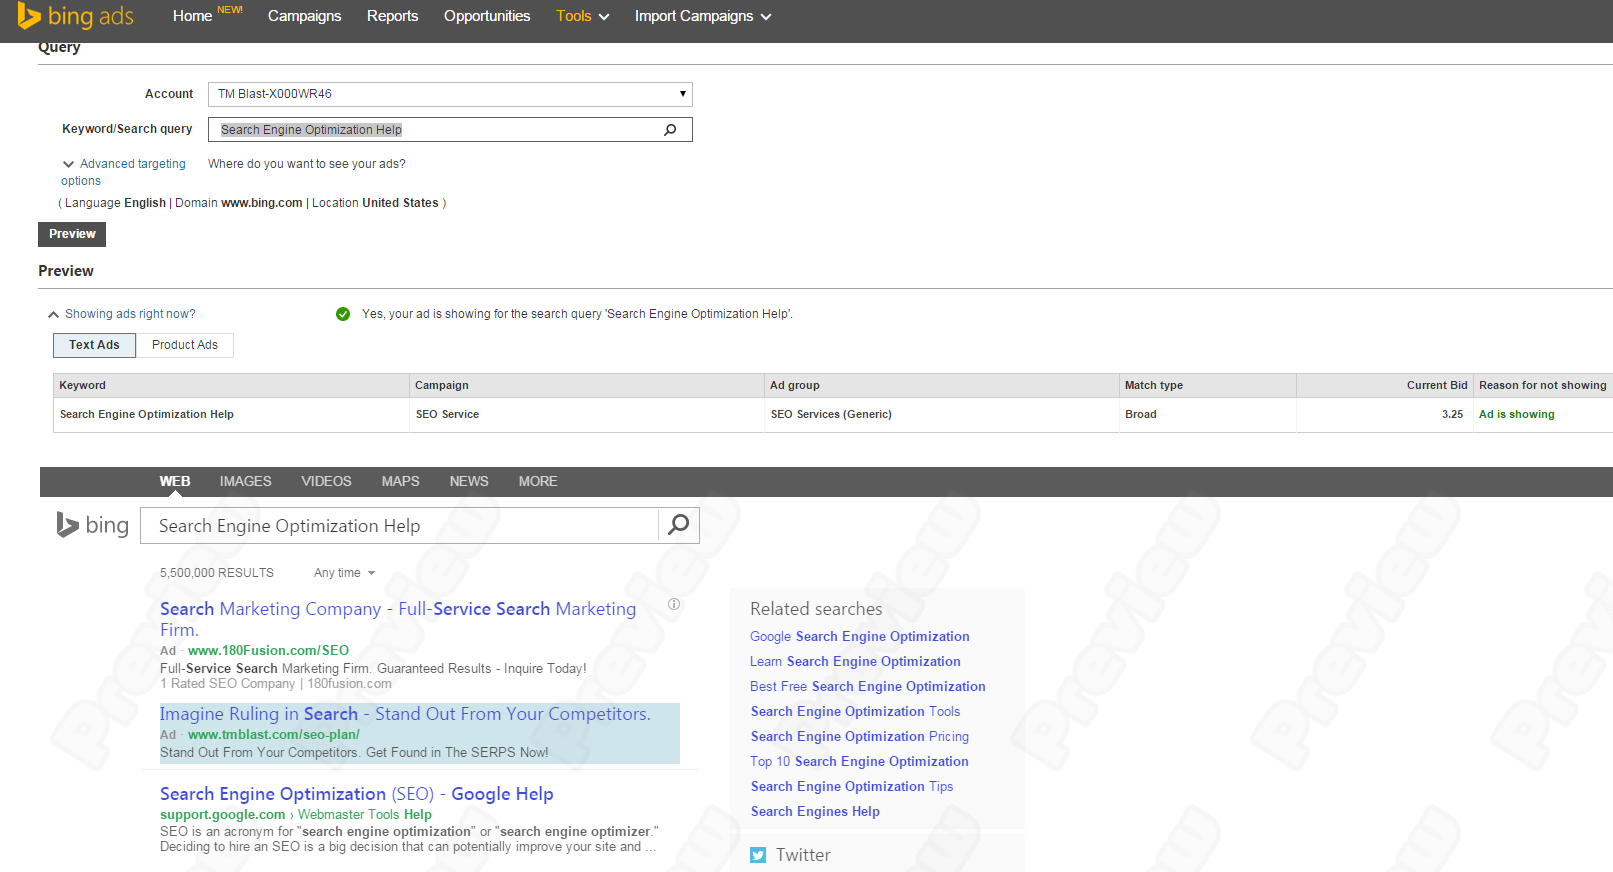Click the Keyword column header

click(x=231, y=385)
